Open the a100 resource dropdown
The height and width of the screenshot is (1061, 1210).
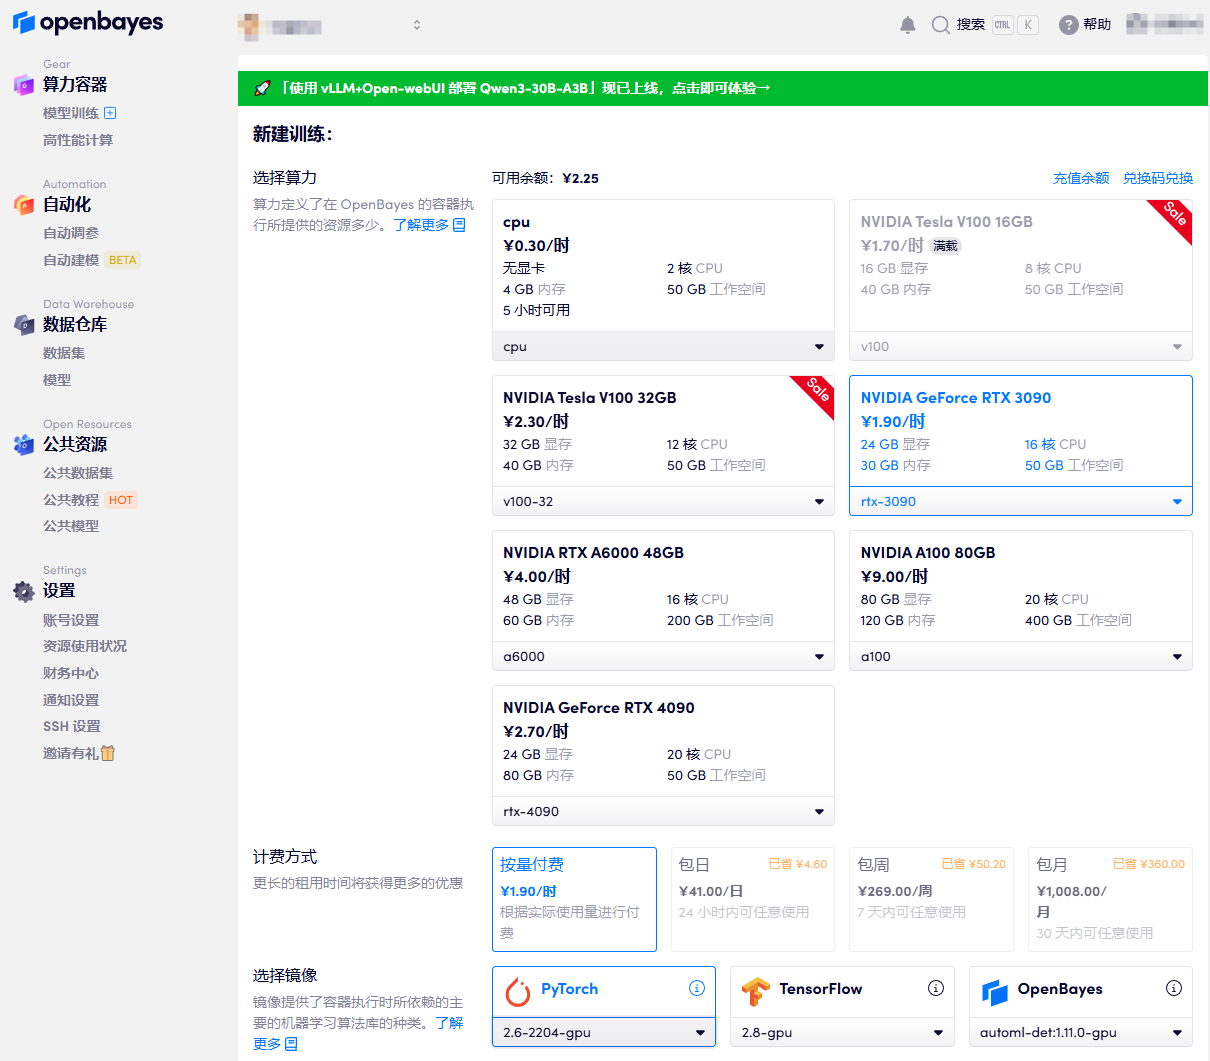pyautogui.click(x=1021, y=656)
